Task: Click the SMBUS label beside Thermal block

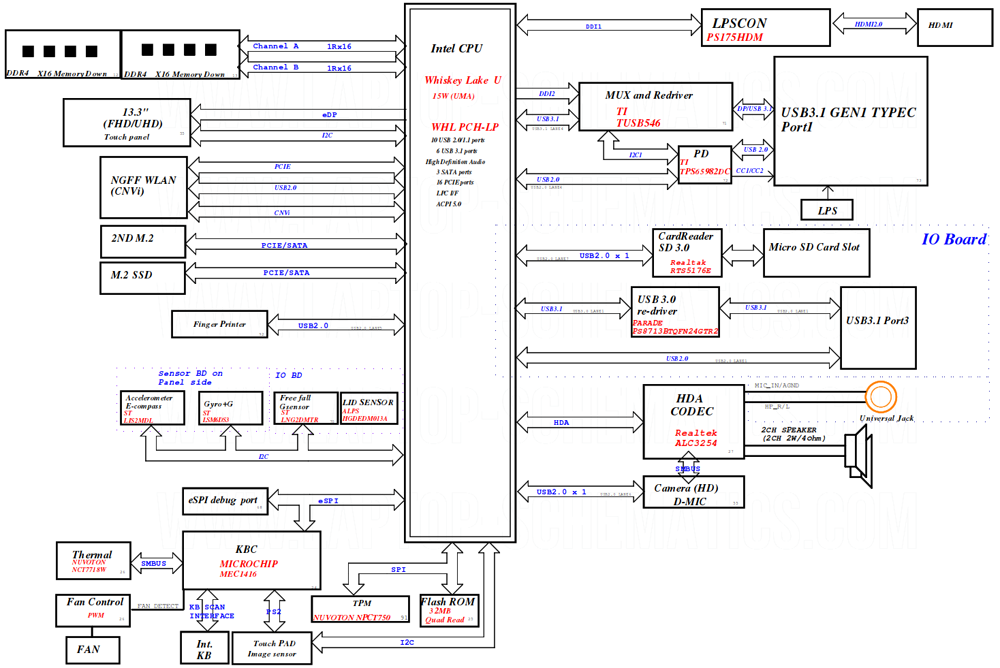Action: 154,563
